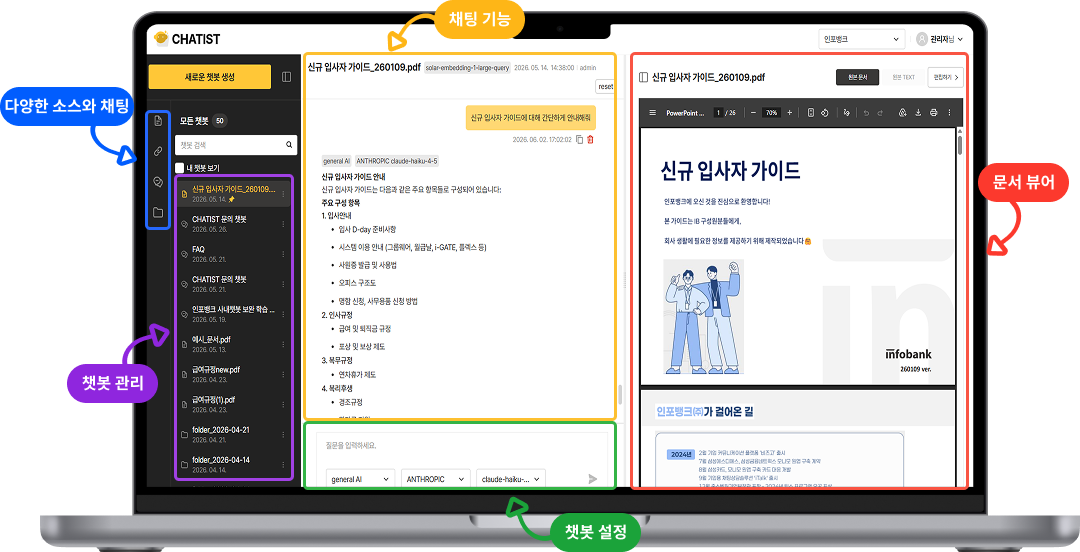Toggle the '내 챗봇 보기' checkbox

click(180, 167)
